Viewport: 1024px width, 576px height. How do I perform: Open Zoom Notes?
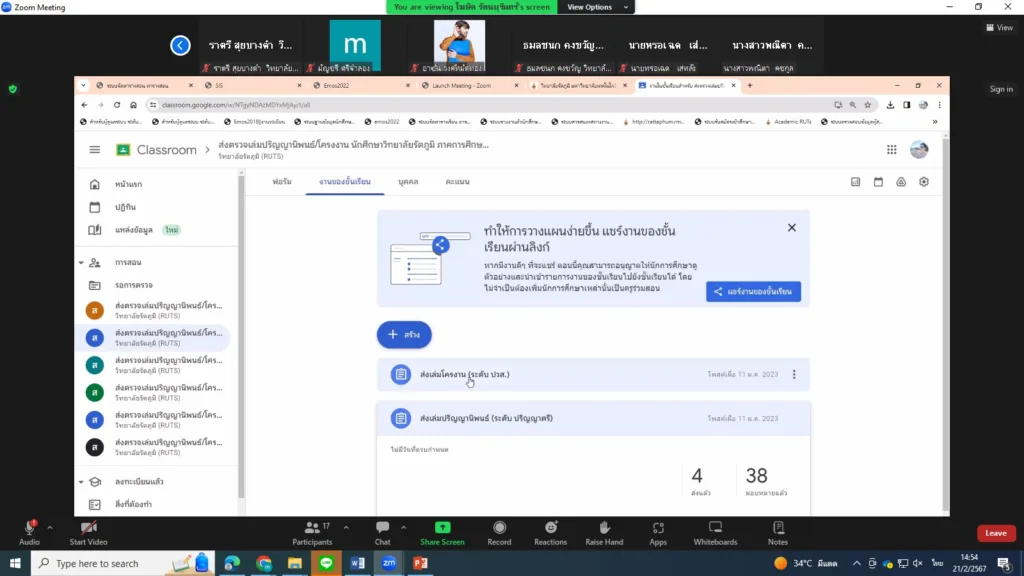(x=778, y=532)
